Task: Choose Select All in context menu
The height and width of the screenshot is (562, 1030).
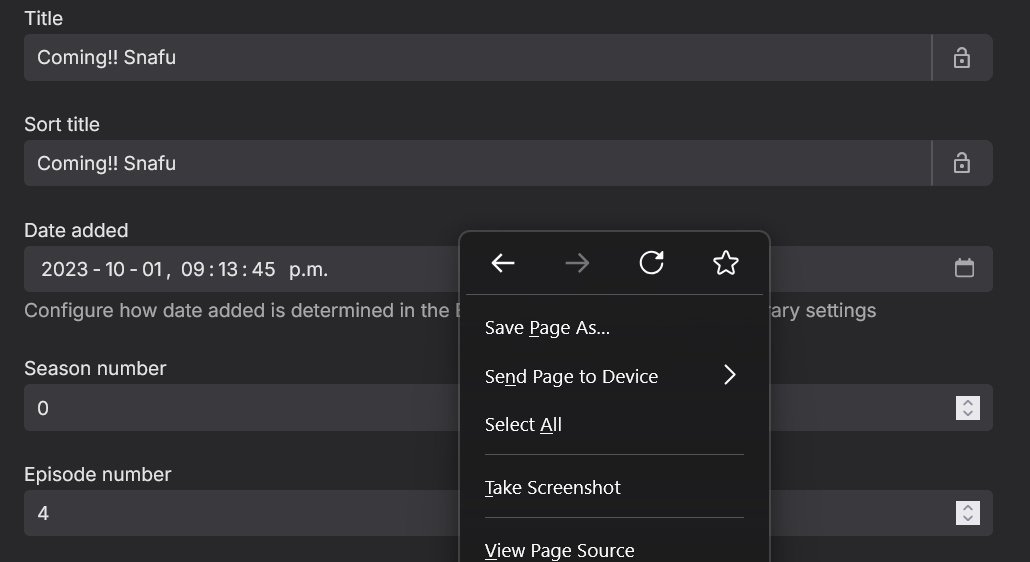Action: [523, 425]
